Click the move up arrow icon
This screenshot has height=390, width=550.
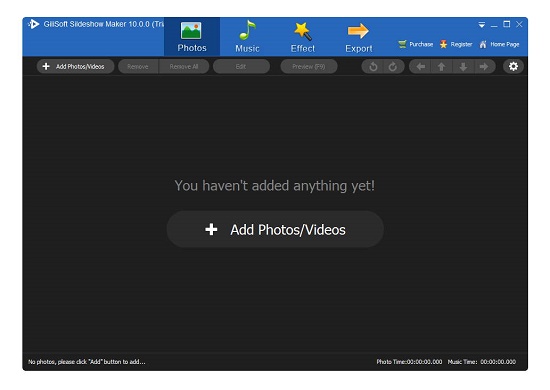(442, 66)
